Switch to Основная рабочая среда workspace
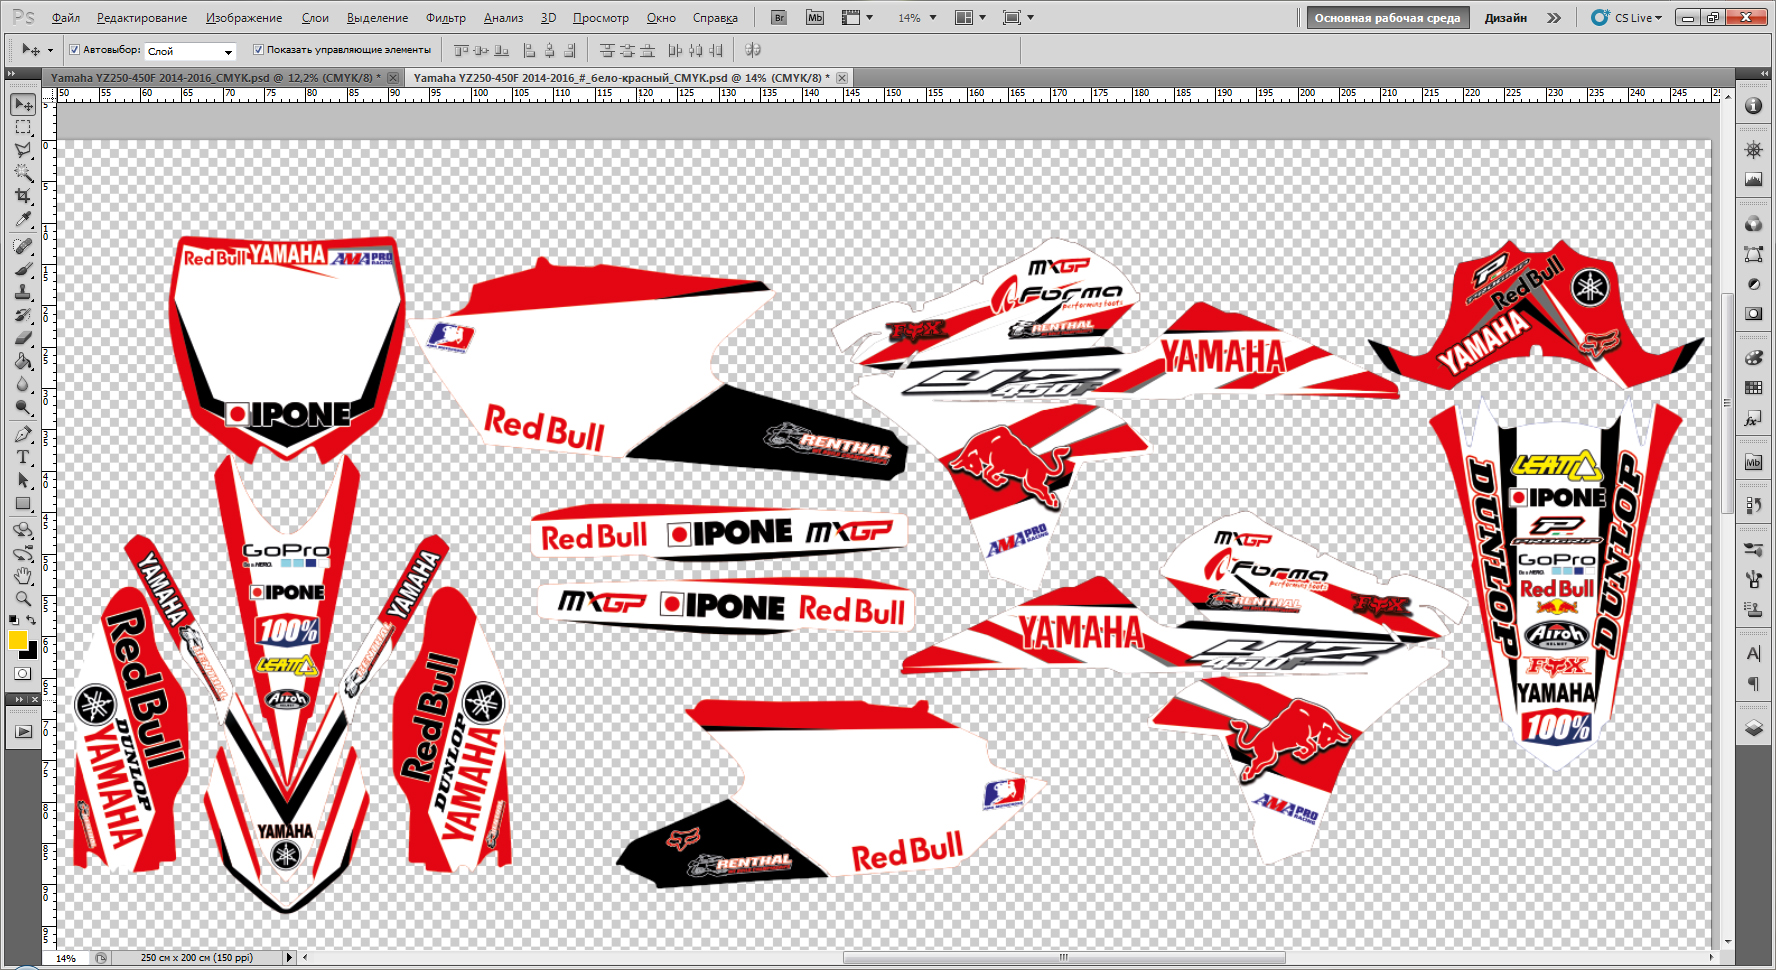 [x=1387, y=18]
